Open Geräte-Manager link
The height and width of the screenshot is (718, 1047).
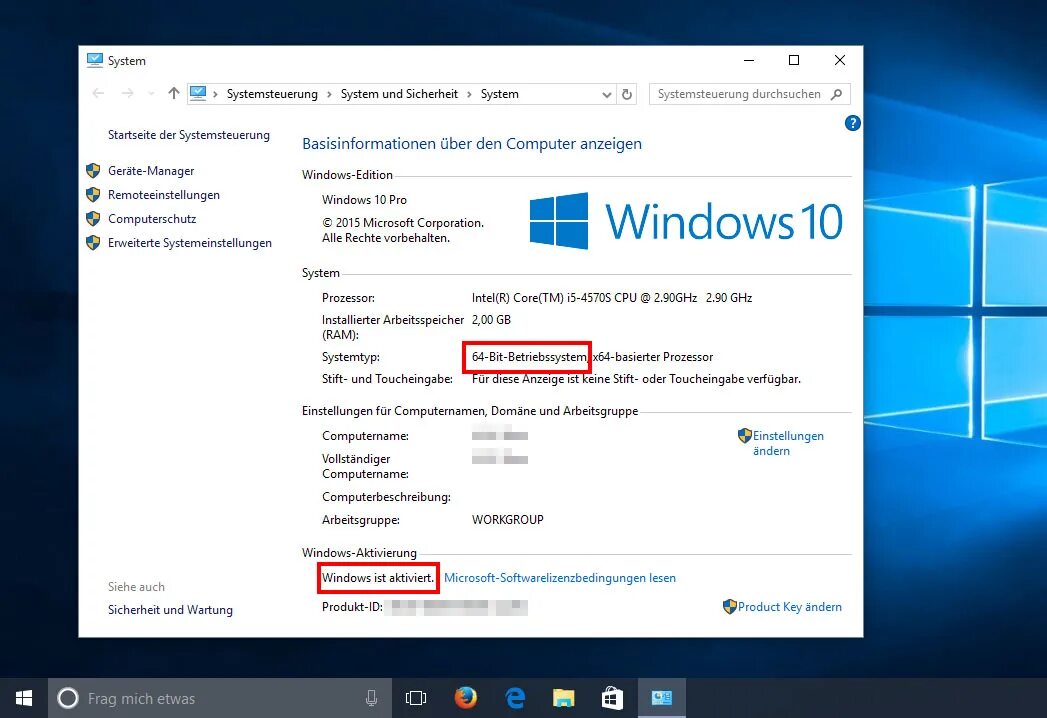pyautogui.click(x=151, y=171)
